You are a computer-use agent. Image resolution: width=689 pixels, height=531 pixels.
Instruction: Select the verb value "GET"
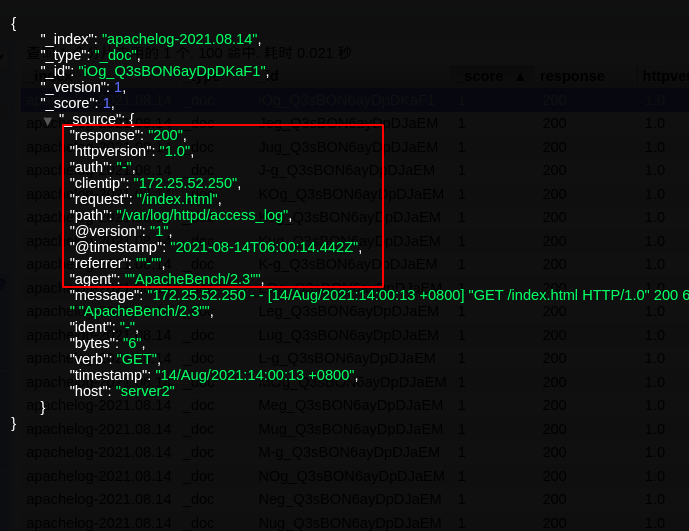(137, 359)
